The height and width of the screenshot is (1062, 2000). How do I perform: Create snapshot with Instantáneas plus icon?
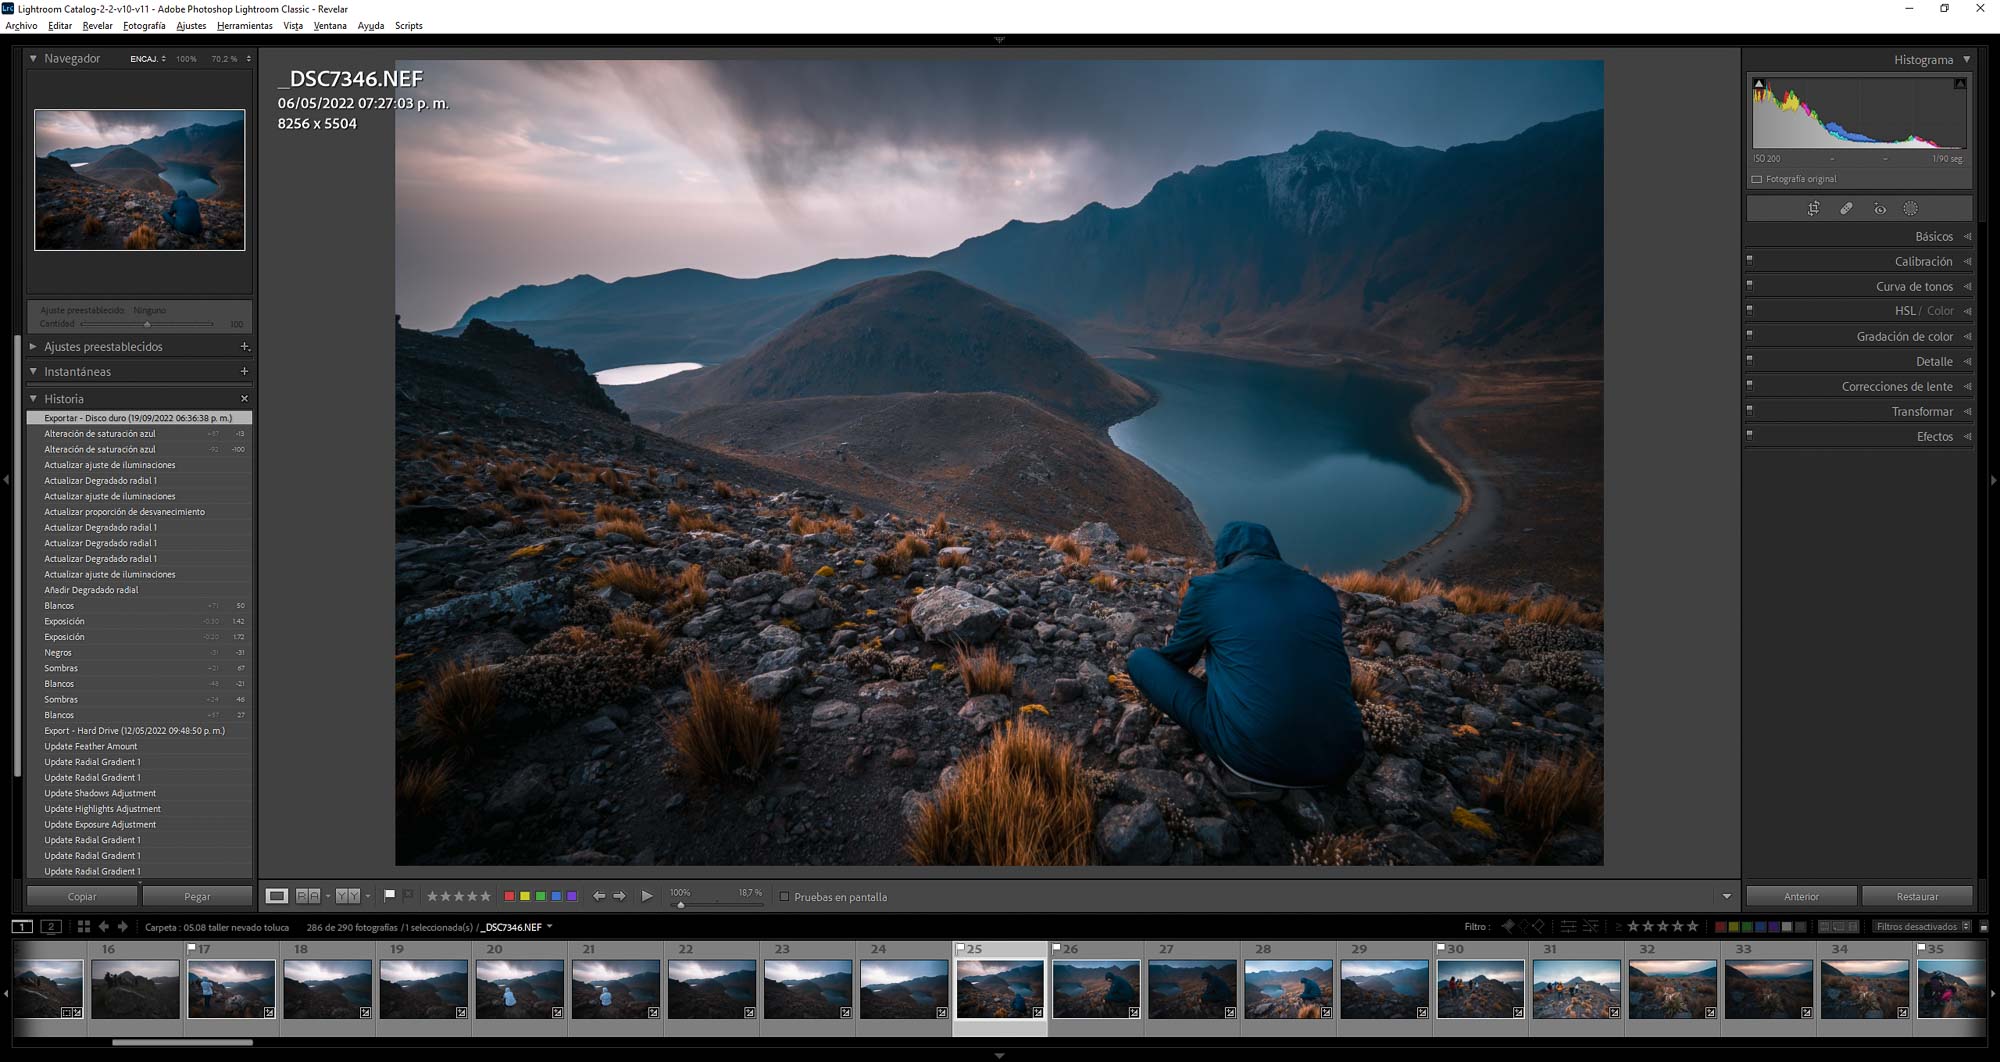pyautogui.click(x=244, y=371)
